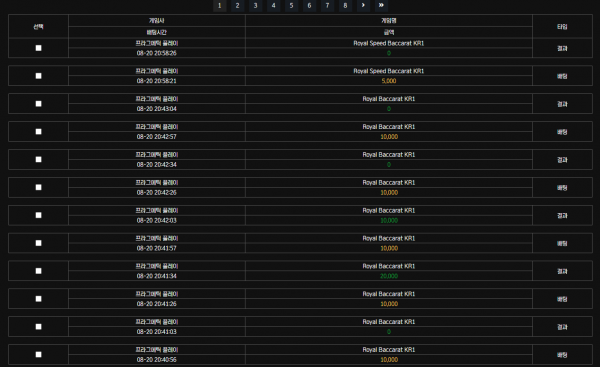The height and width of the screenshot is (367, 600).
Task: Toggle checkbox for 08-20 20:42:03 entry
Action: coord(38,215)
